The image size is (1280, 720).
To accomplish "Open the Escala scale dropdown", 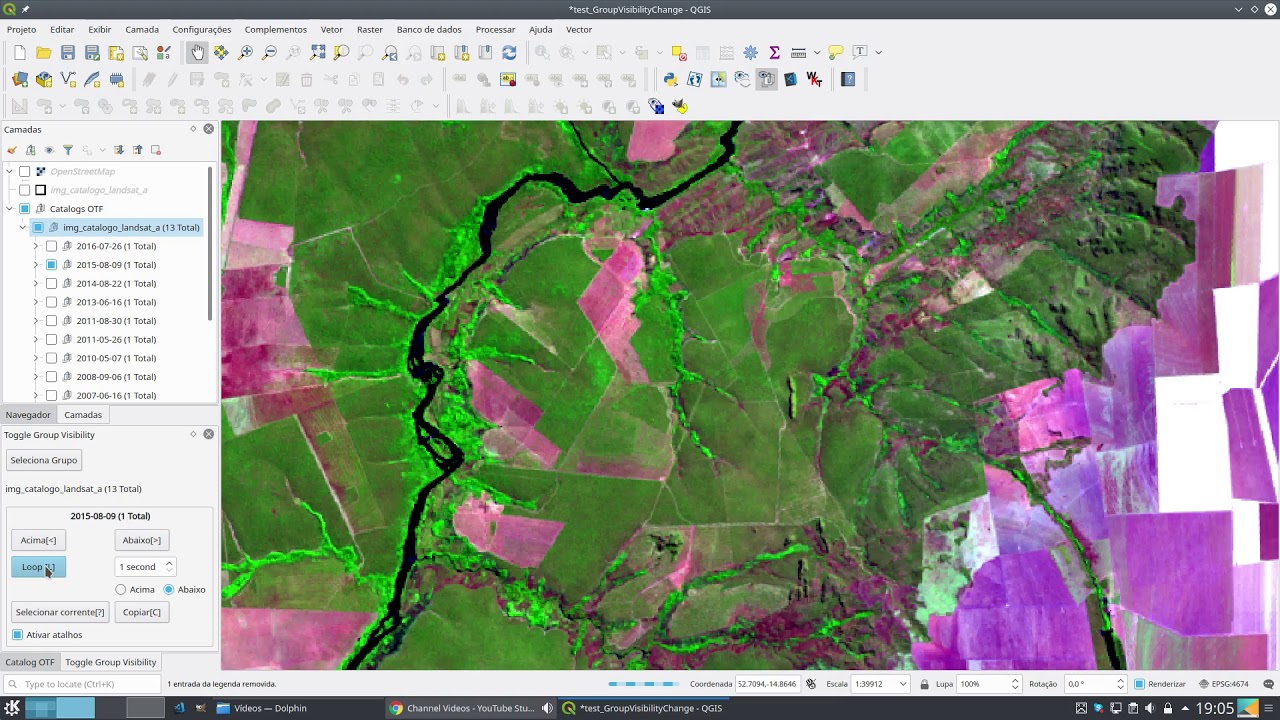I will click(903, 684).
